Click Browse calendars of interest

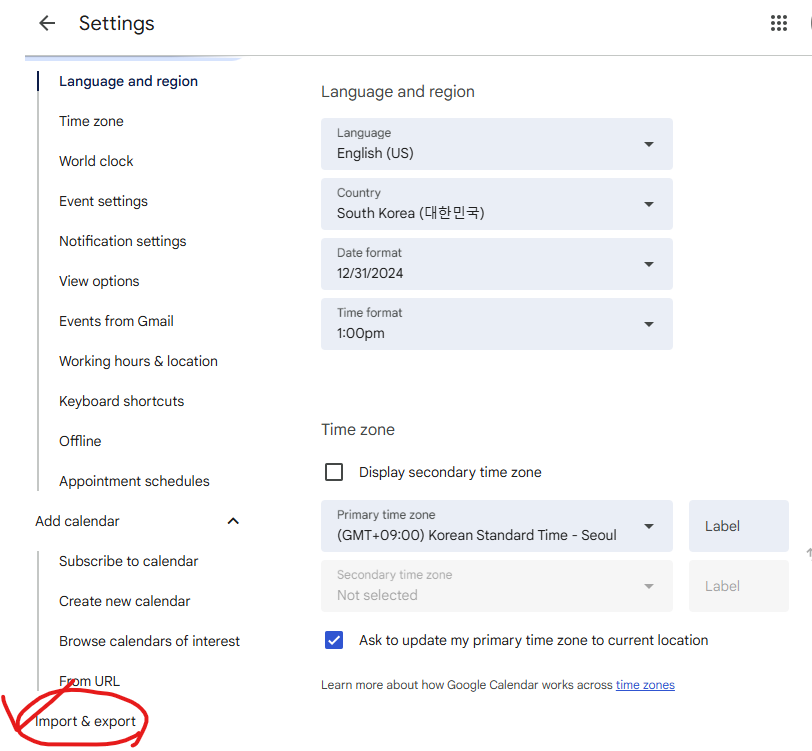150,641
